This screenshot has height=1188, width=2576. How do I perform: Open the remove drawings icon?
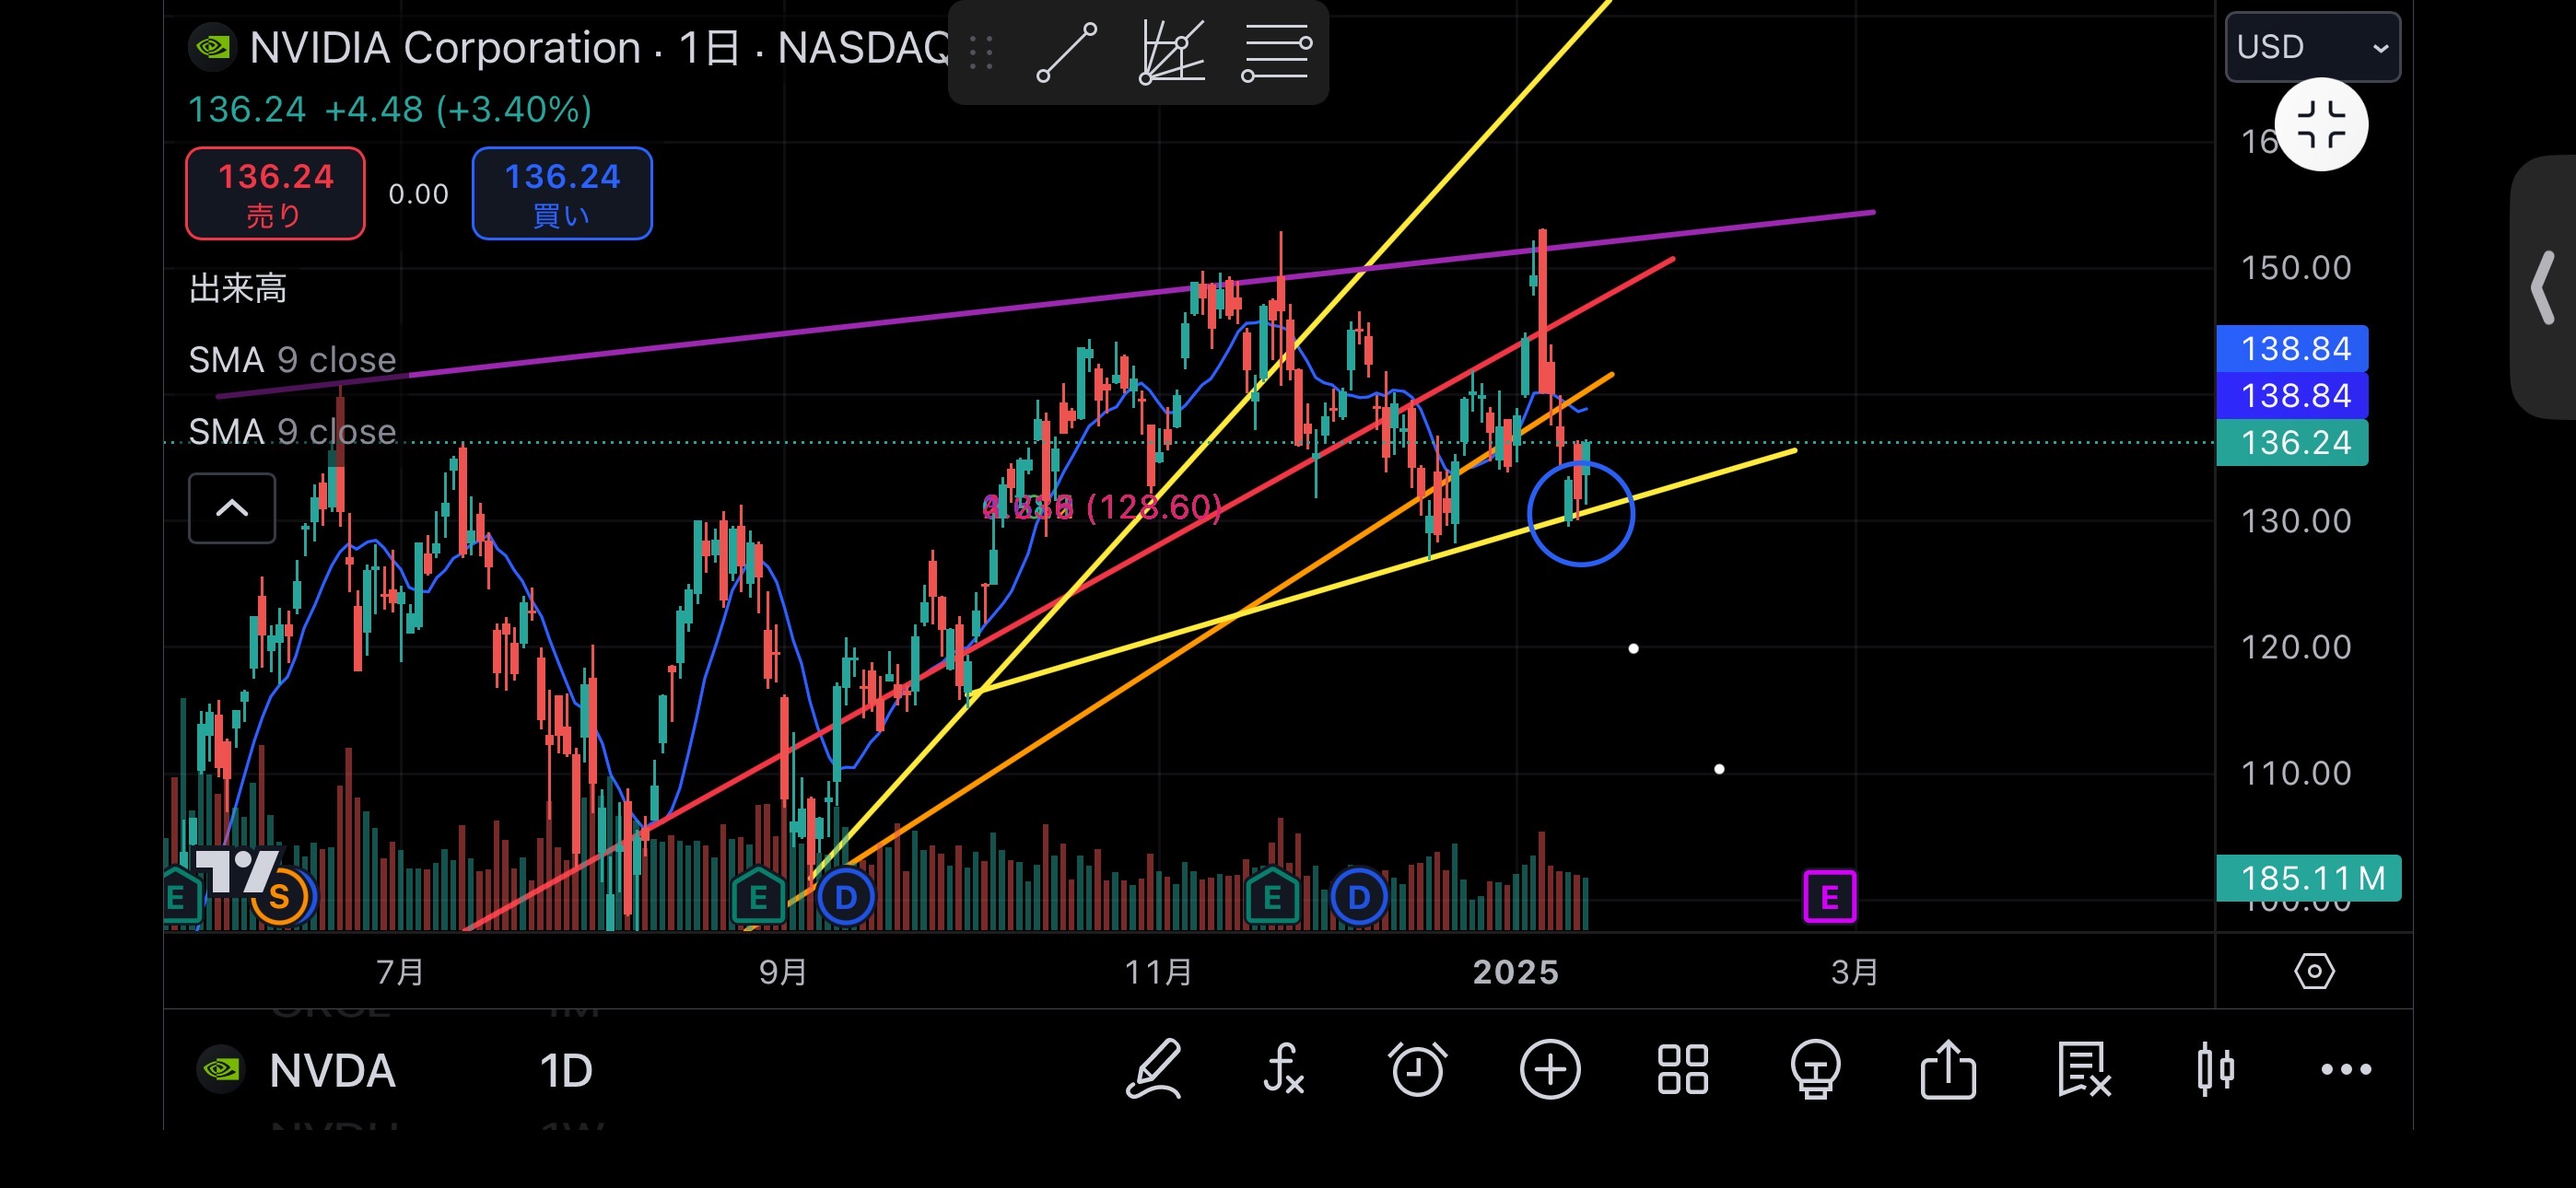pyautogui.click(x=2083, y=1070)
